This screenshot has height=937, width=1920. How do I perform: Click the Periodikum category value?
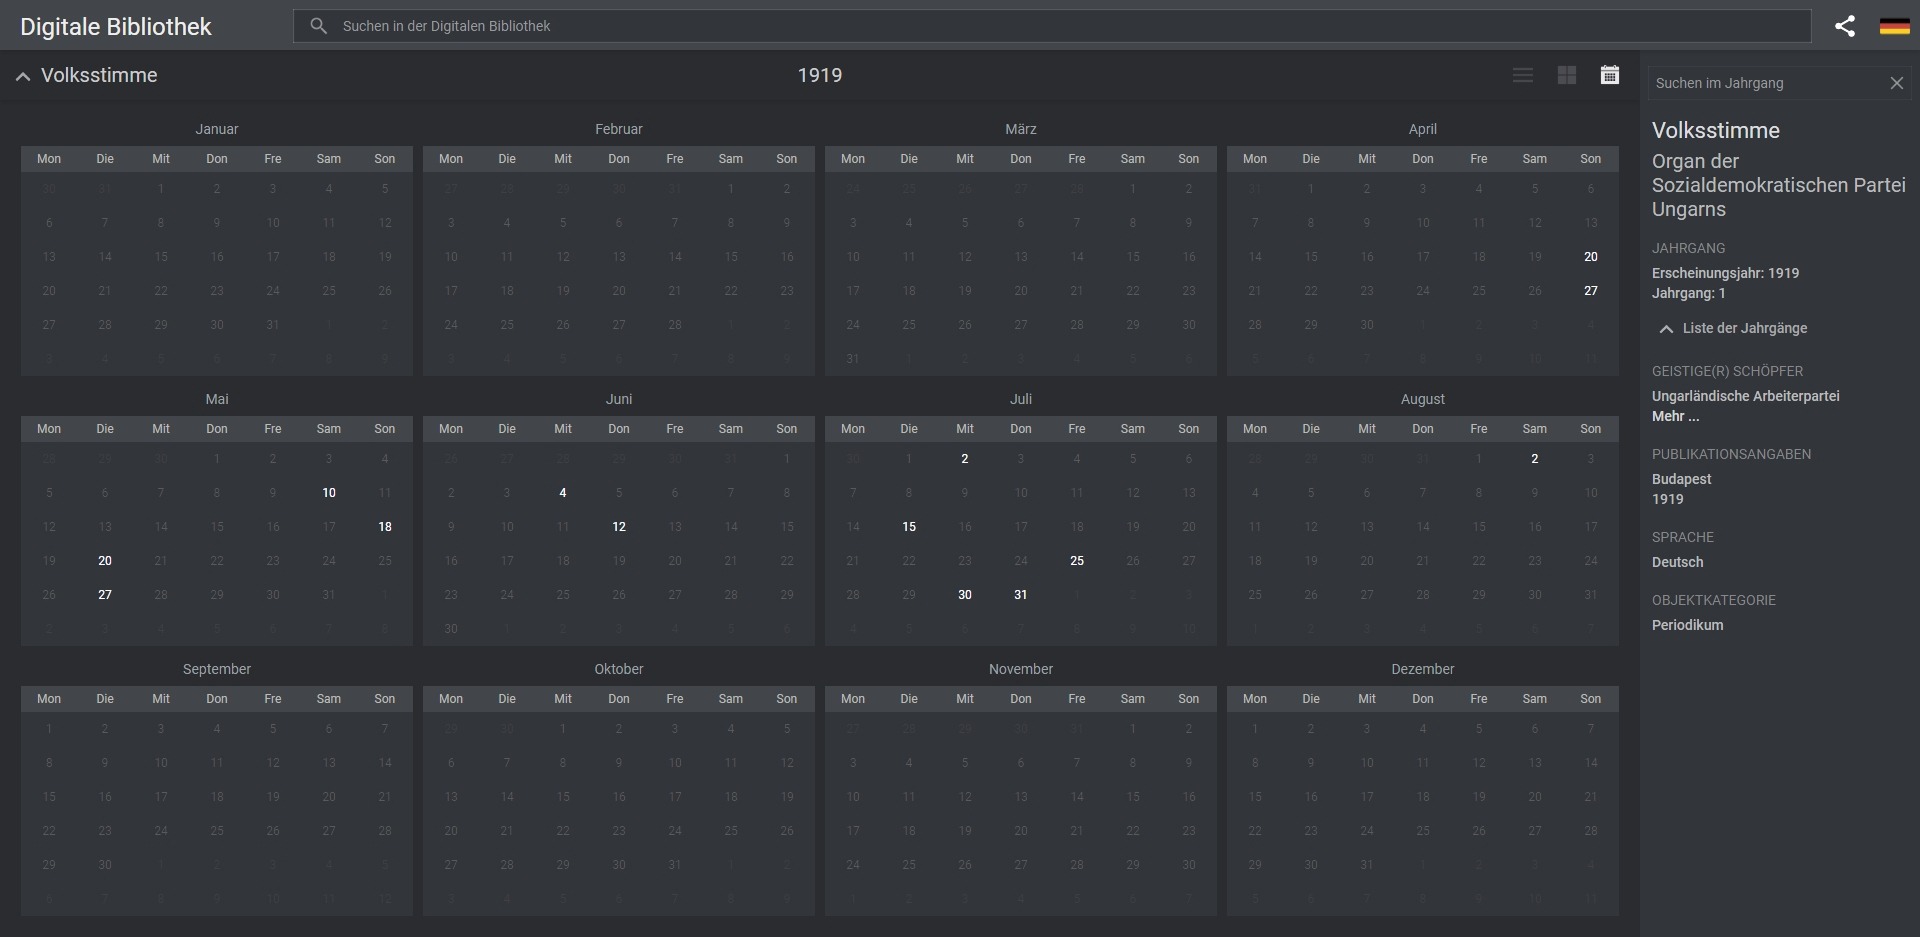coord(1688,625)
